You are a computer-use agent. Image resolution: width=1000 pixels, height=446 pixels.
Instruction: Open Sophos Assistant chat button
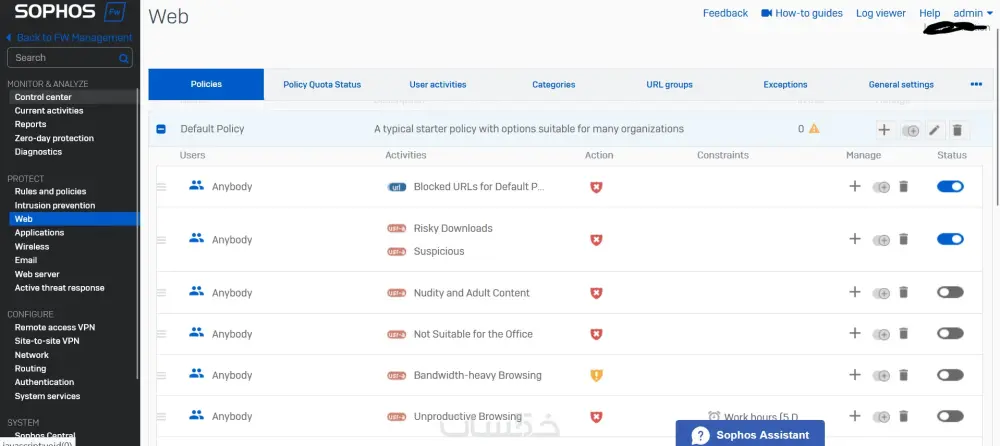[x=750, y=435]
